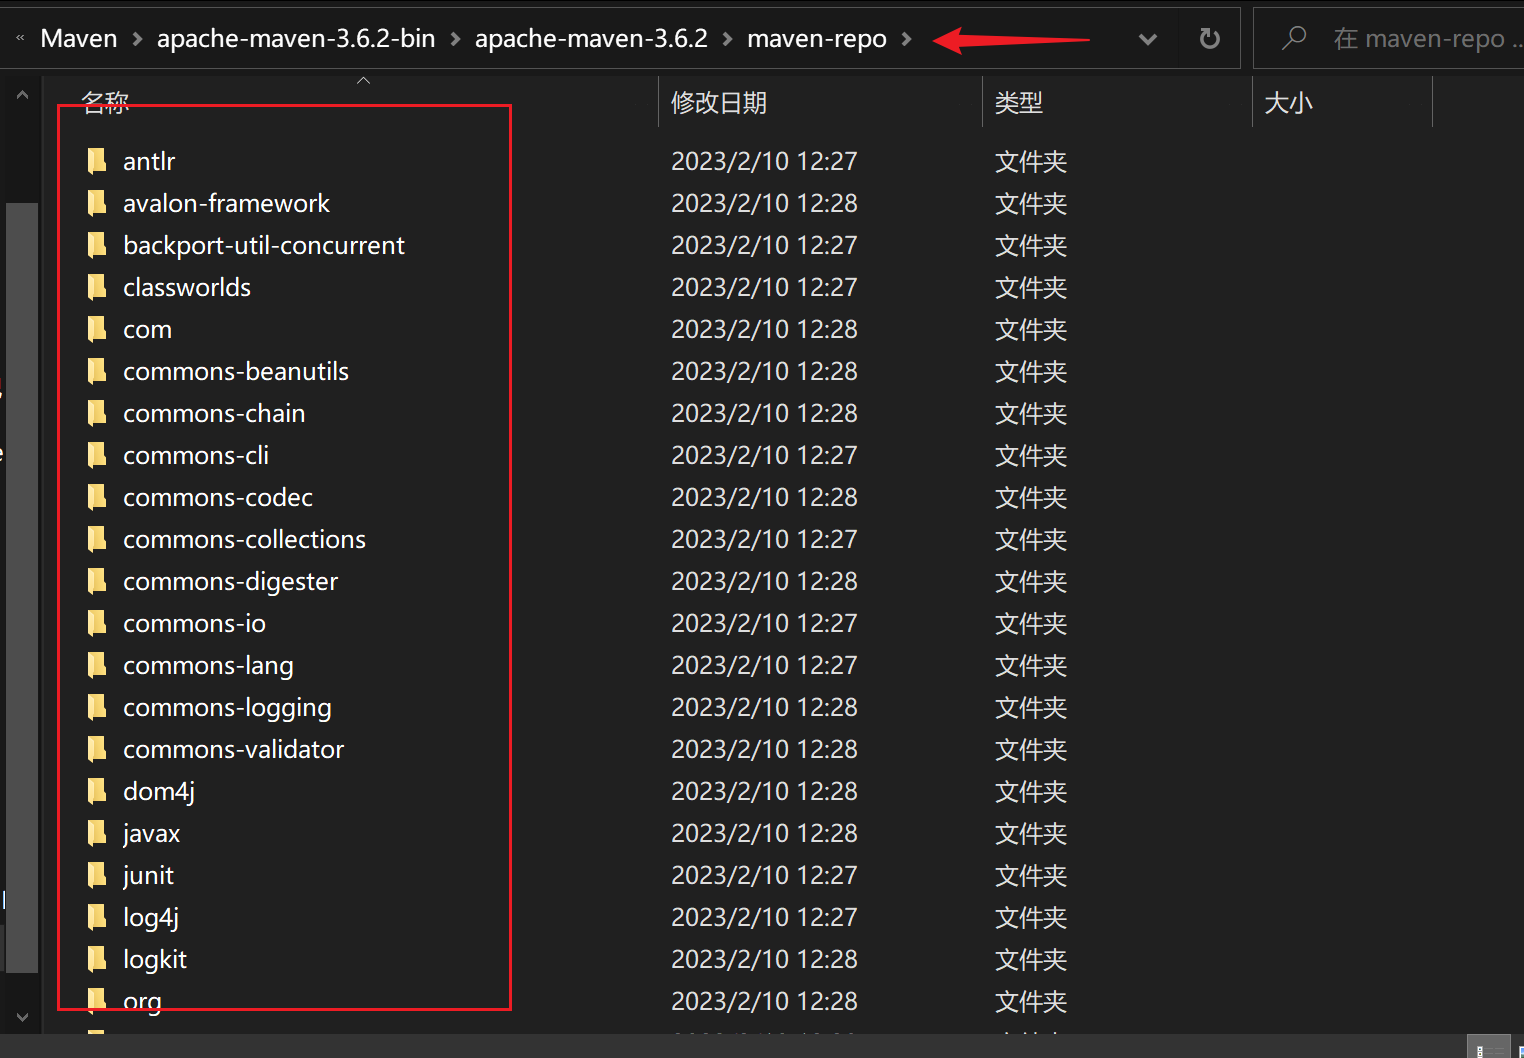
Task: Click the commons-io folder icon
Action: (97, 623)
